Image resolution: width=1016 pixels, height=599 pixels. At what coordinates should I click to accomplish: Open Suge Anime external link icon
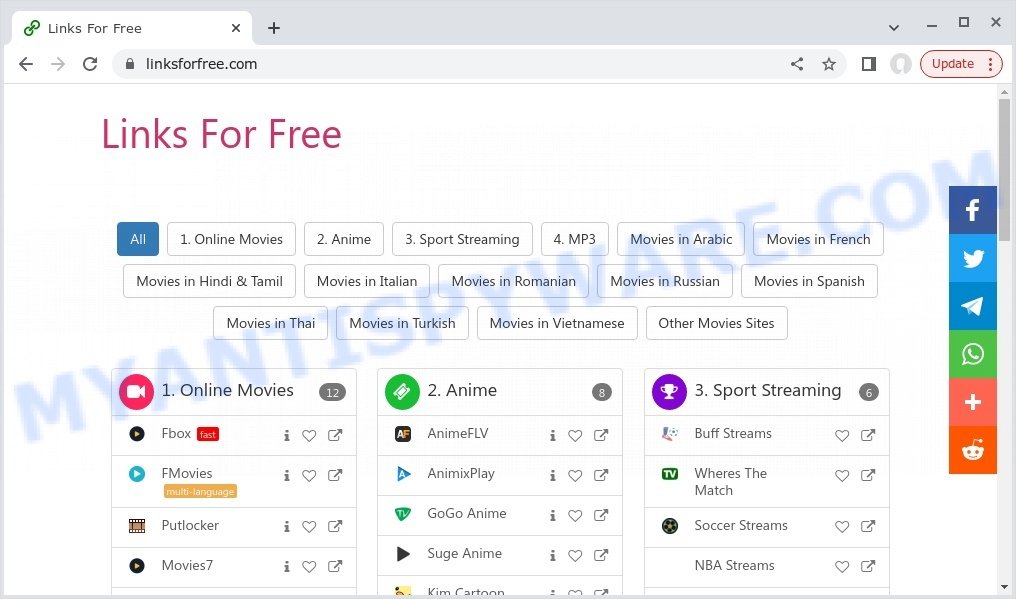click(x=601, y=555)
